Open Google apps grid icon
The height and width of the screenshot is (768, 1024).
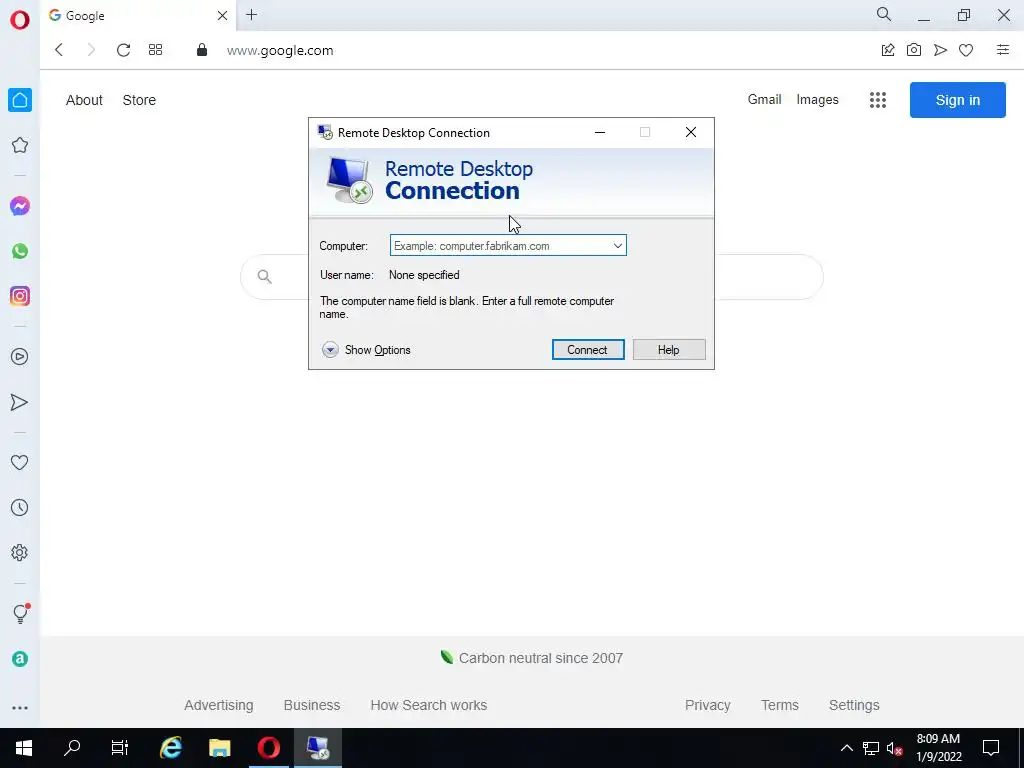(x=878, y=100)
